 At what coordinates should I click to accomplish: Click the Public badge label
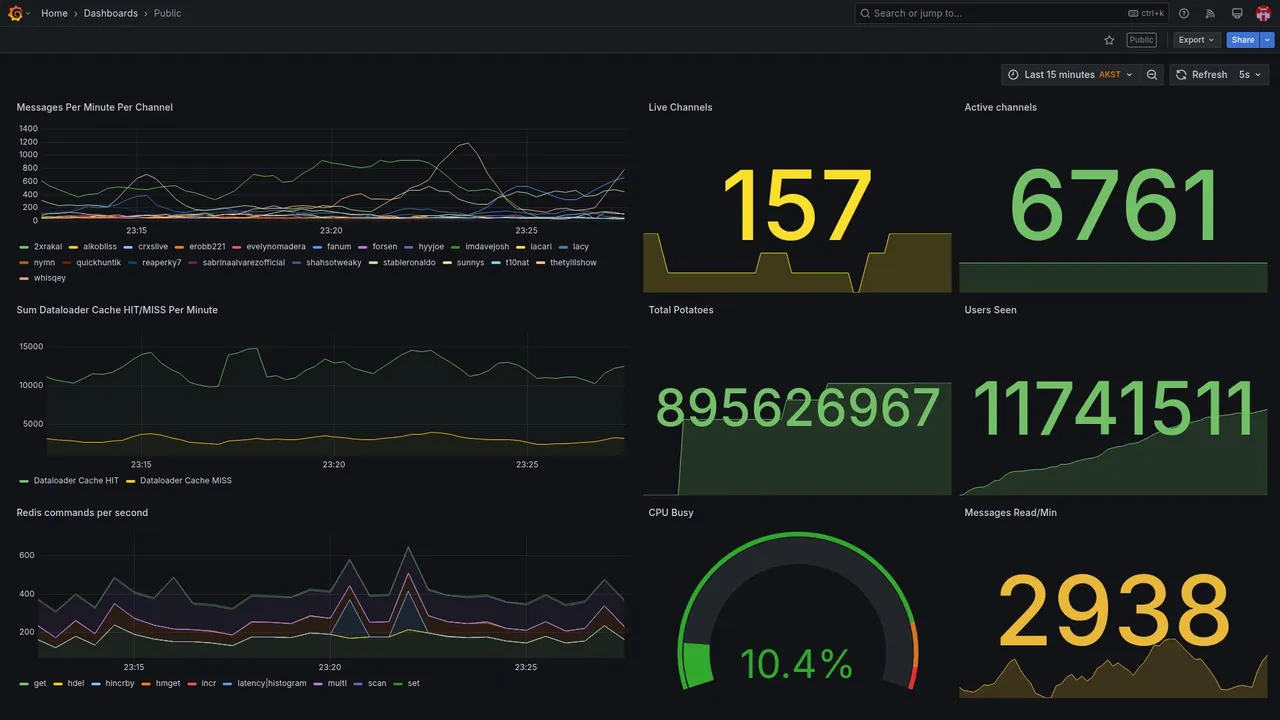1141,40
